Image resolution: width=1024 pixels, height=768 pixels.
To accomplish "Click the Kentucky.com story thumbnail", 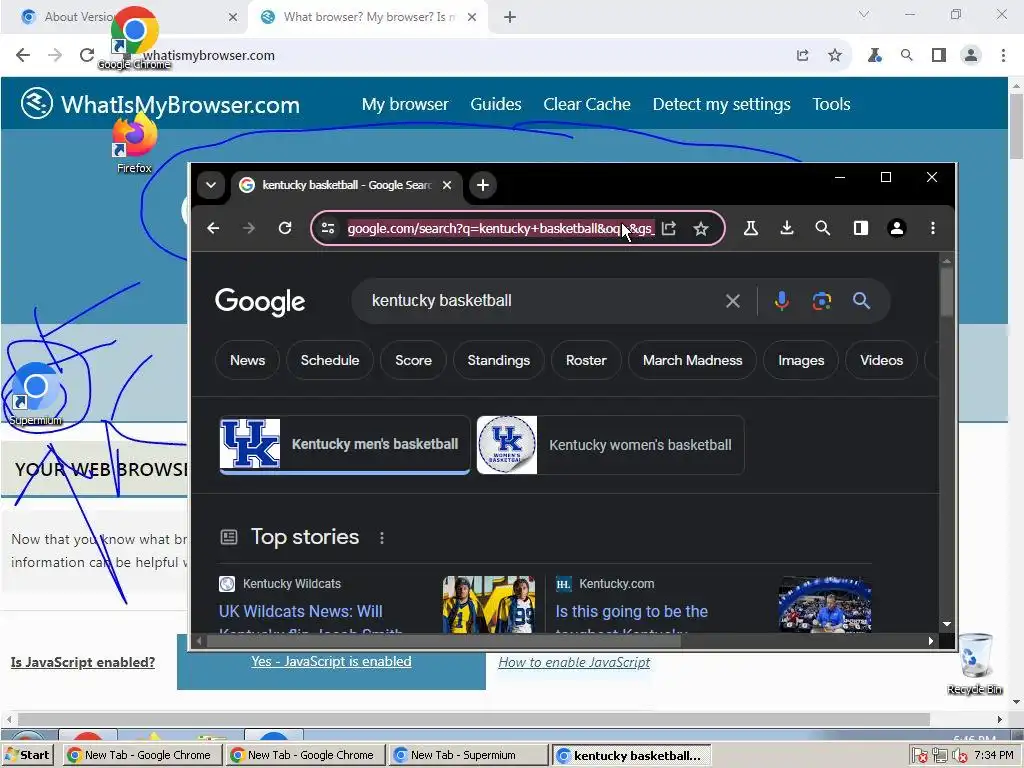I will click(x=825, y=604).
